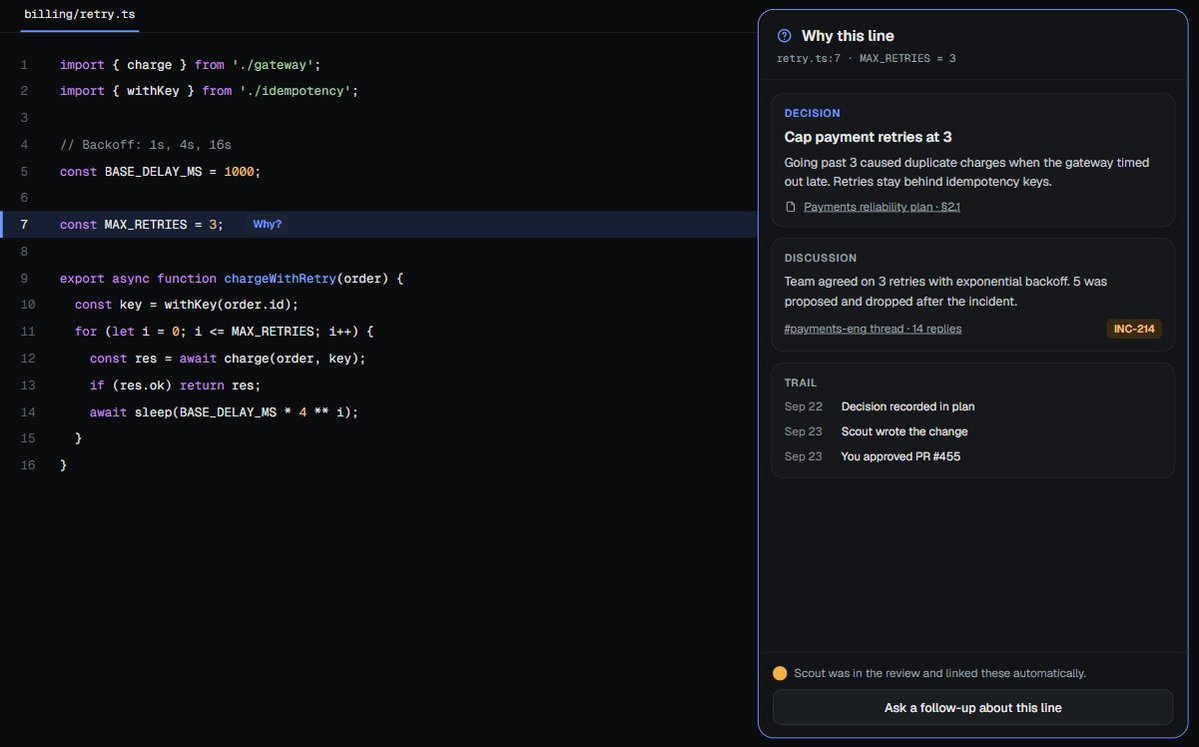Click the TRAIL section label
This screenshot has width=1199, height=747.
(801, 383)
